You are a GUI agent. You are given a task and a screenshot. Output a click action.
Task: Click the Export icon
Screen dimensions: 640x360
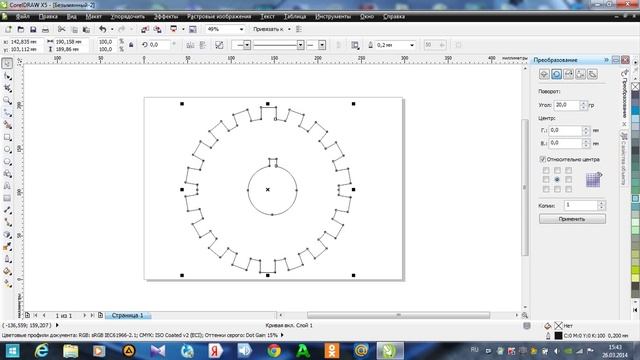pos(157,29)
